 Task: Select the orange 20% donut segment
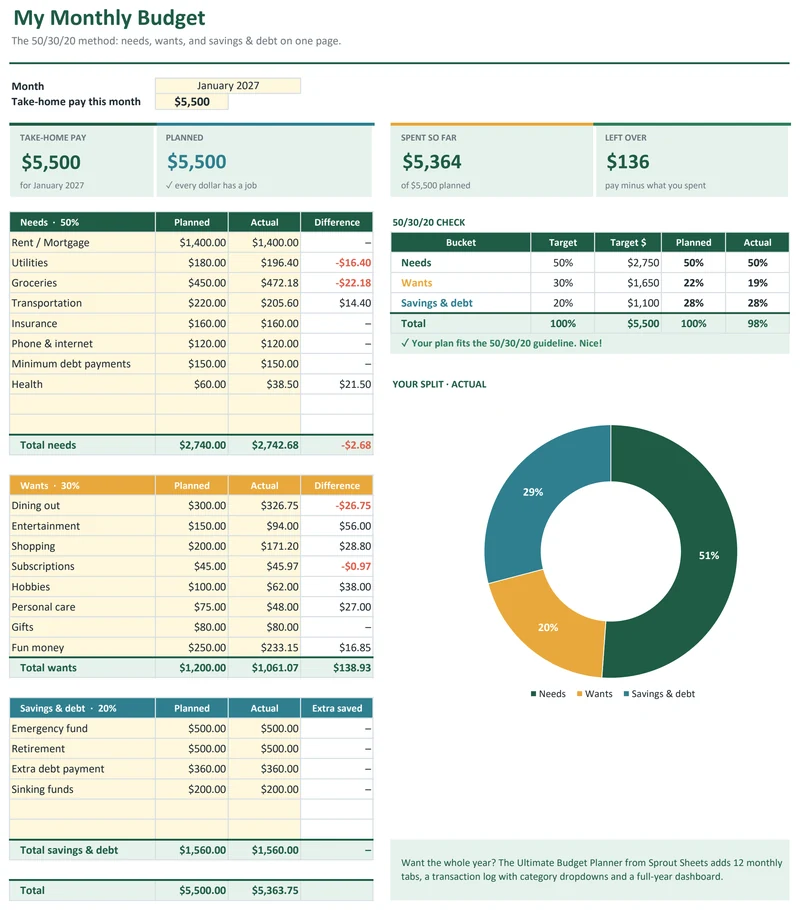(x=547, y=627)
